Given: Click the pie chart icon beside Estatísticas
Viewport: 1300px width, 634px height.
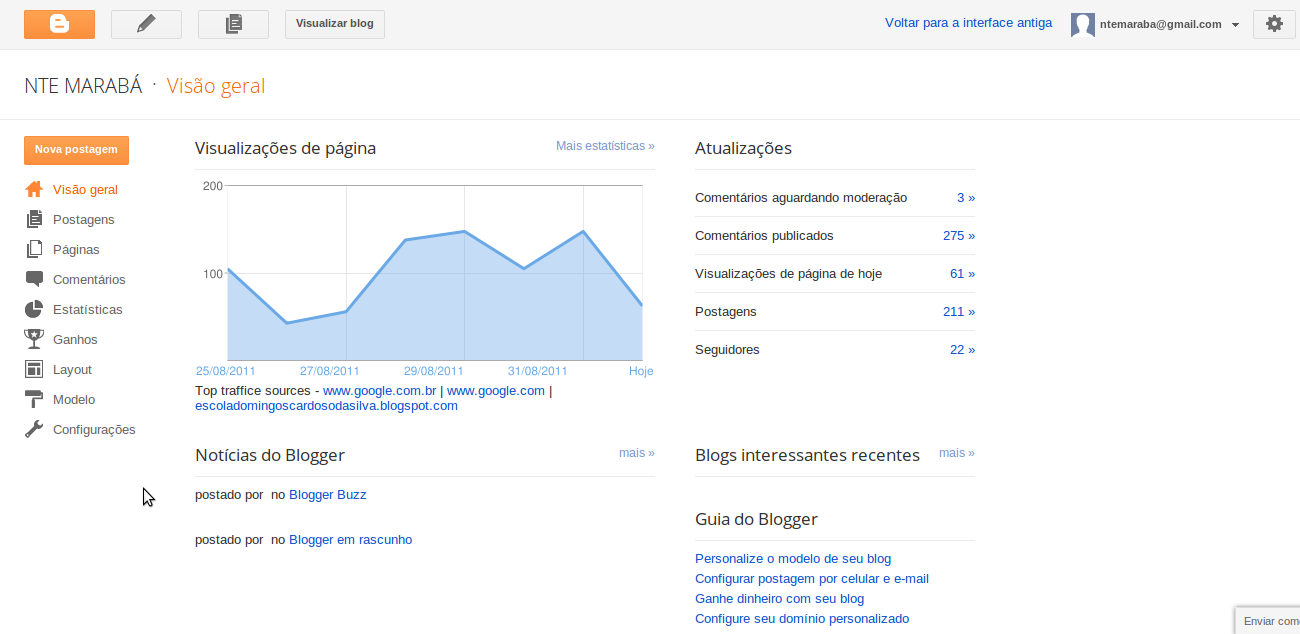Looking at the screenshot, I should pyautogui.click(x=34, y=309).
